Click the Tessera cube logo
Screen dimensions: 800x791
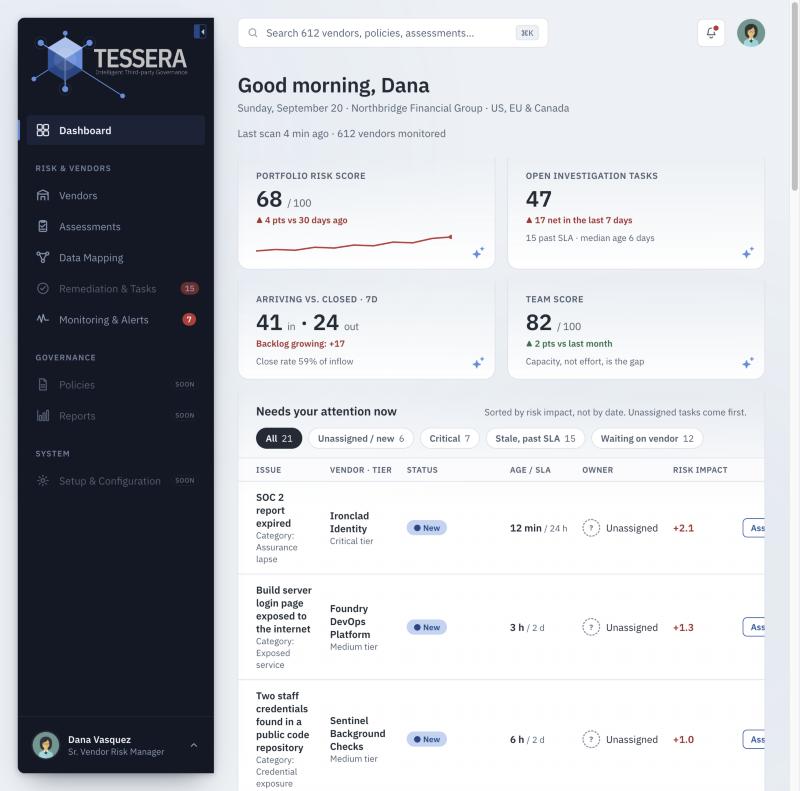tap(65, 60)
